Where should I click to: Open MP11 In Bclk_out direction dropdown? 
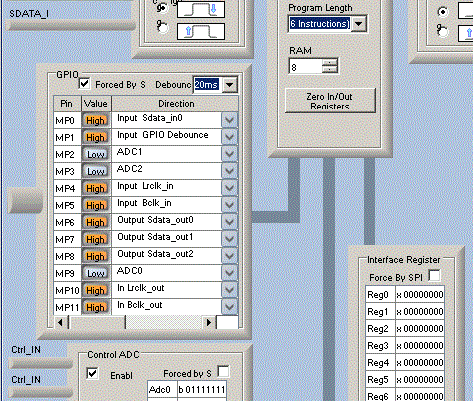229,307
